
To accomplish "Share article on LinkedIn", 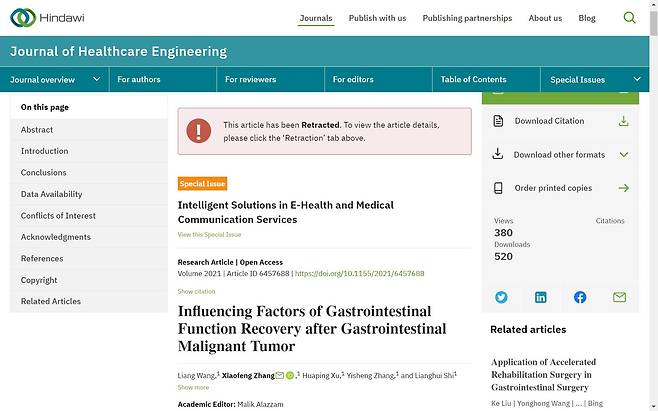I will pyautogui.click(x=541, y=297).
